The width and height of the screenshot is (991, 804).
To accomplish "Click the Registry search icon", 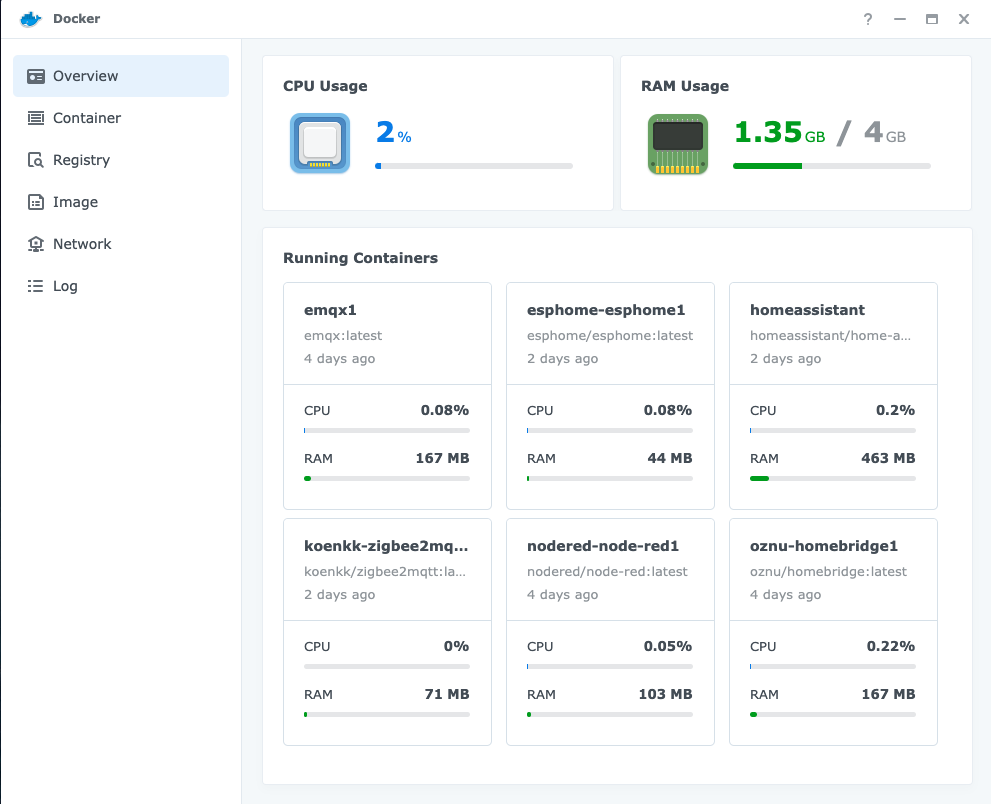I will pyautogui.click(x=35, y=160).
